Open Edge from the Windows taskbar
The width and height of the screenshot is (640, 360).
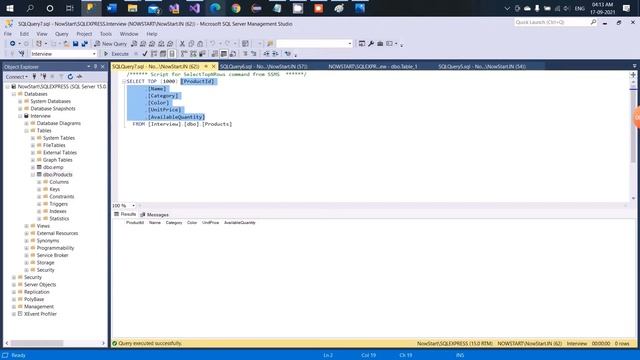215,8
